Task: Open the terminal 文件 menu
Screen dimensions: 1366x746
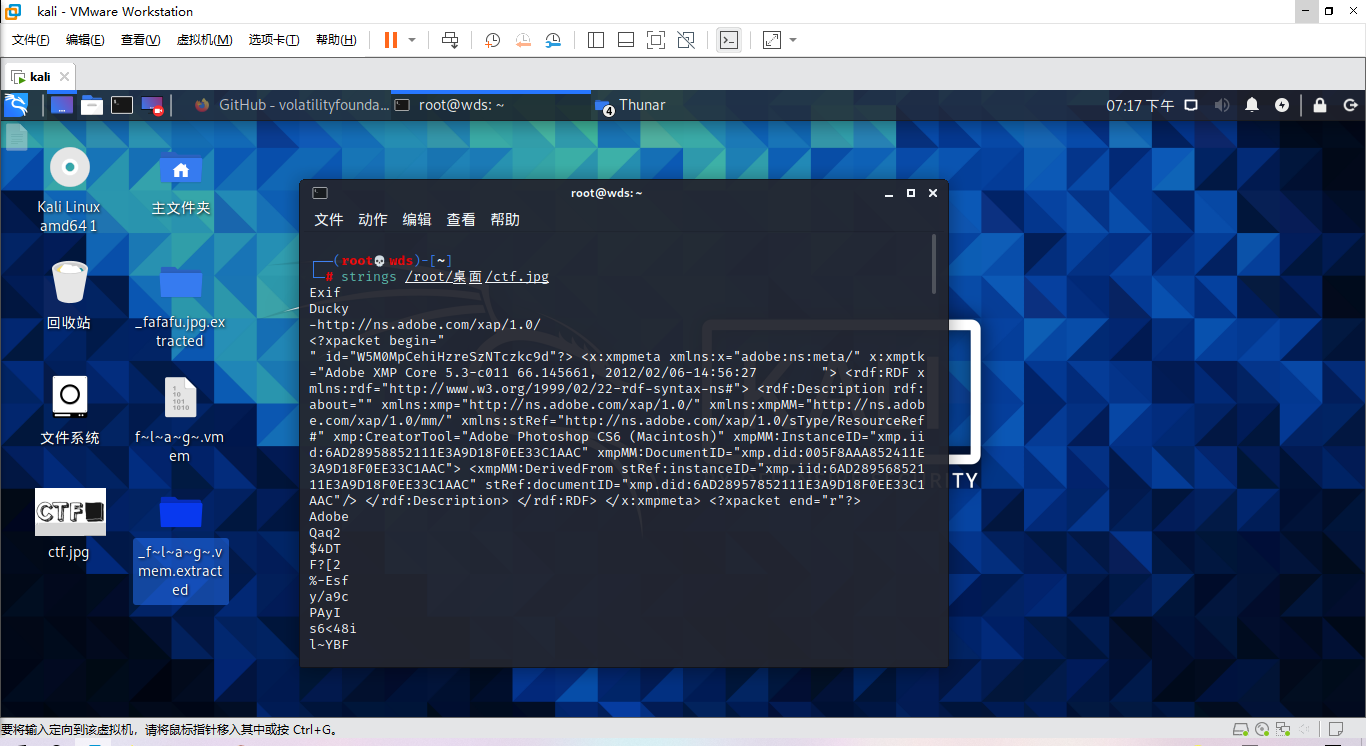Action: 329,220
